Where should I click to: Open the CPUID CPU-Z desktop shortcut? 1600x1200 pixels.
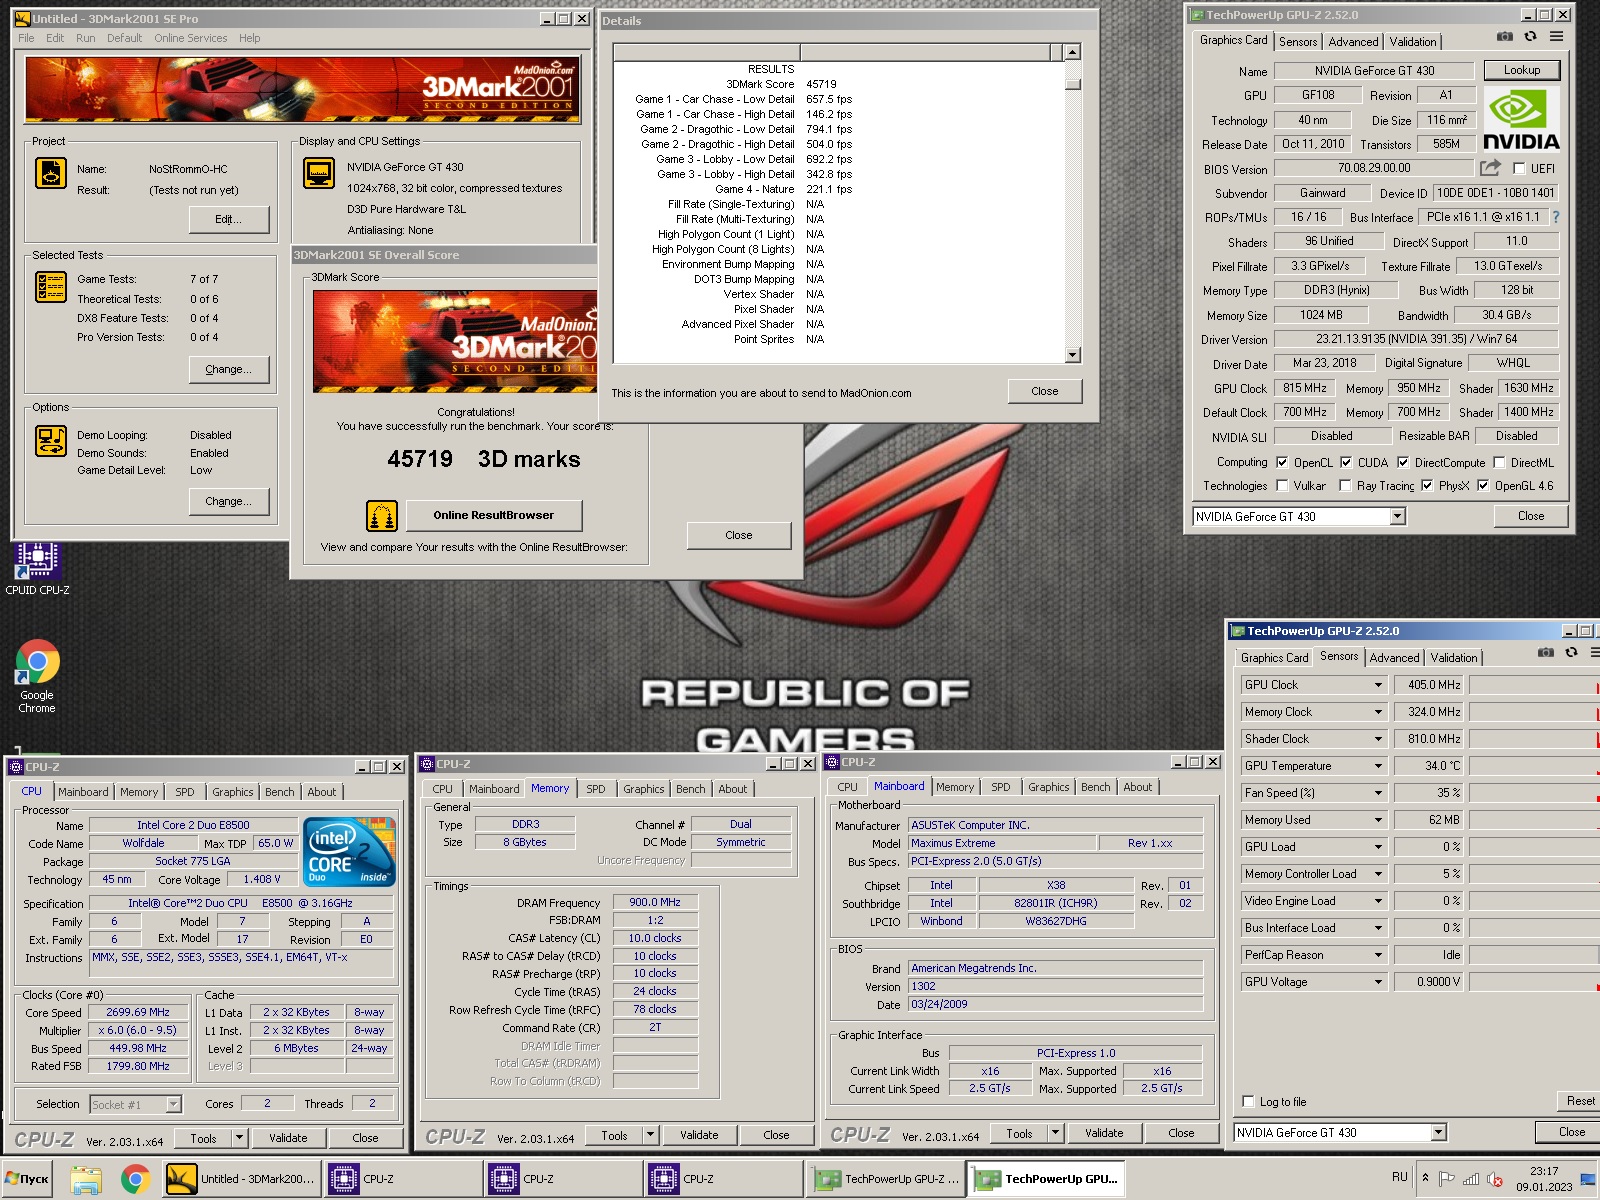(x=37, y=569)
